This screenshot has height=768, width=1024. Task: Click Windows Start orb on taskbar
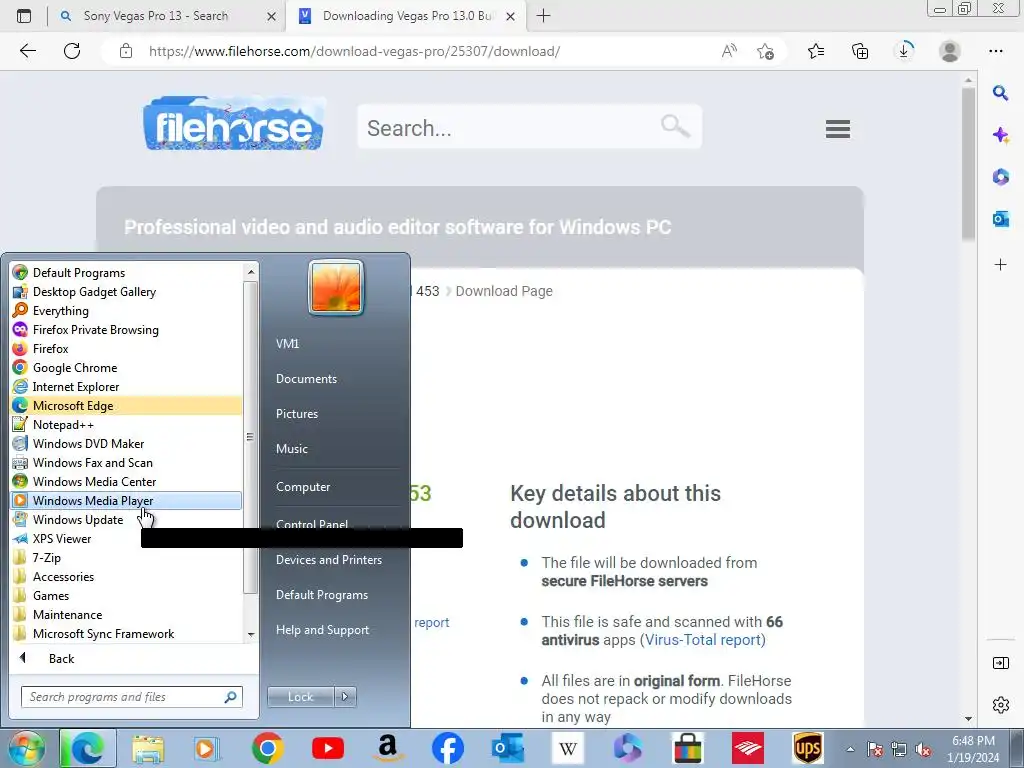tap(26, 748)
